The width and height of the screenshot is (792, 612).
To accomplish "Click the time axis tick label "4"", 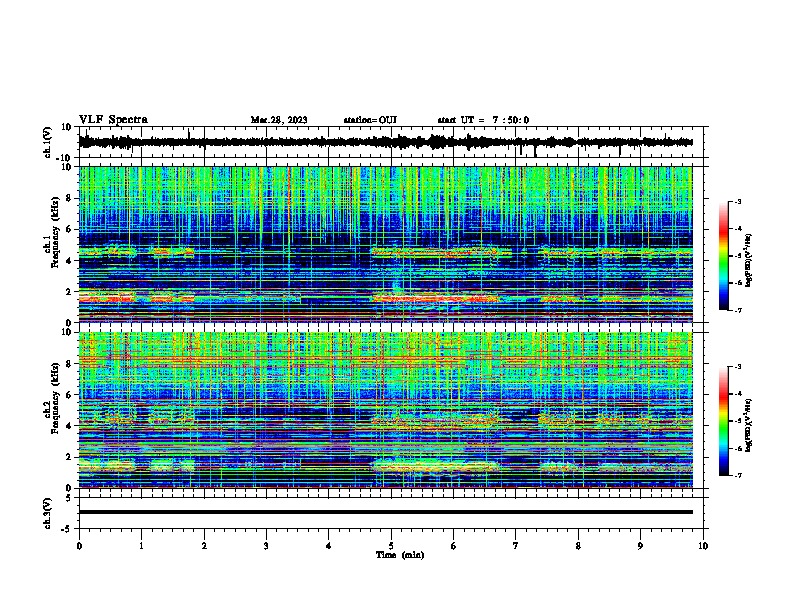I will click(329, 546).
